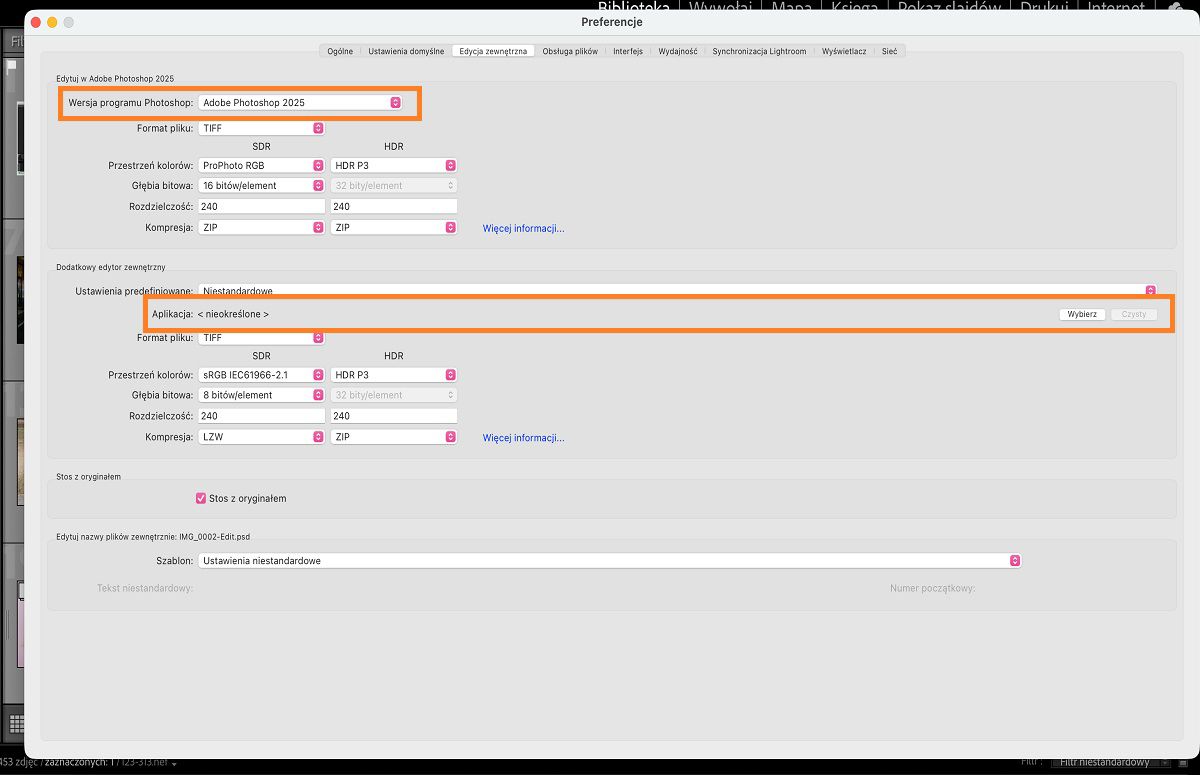Open Format pliku dropdown in Photoshop section
This screenshot has width=1200, height=775.
point(262,128)
